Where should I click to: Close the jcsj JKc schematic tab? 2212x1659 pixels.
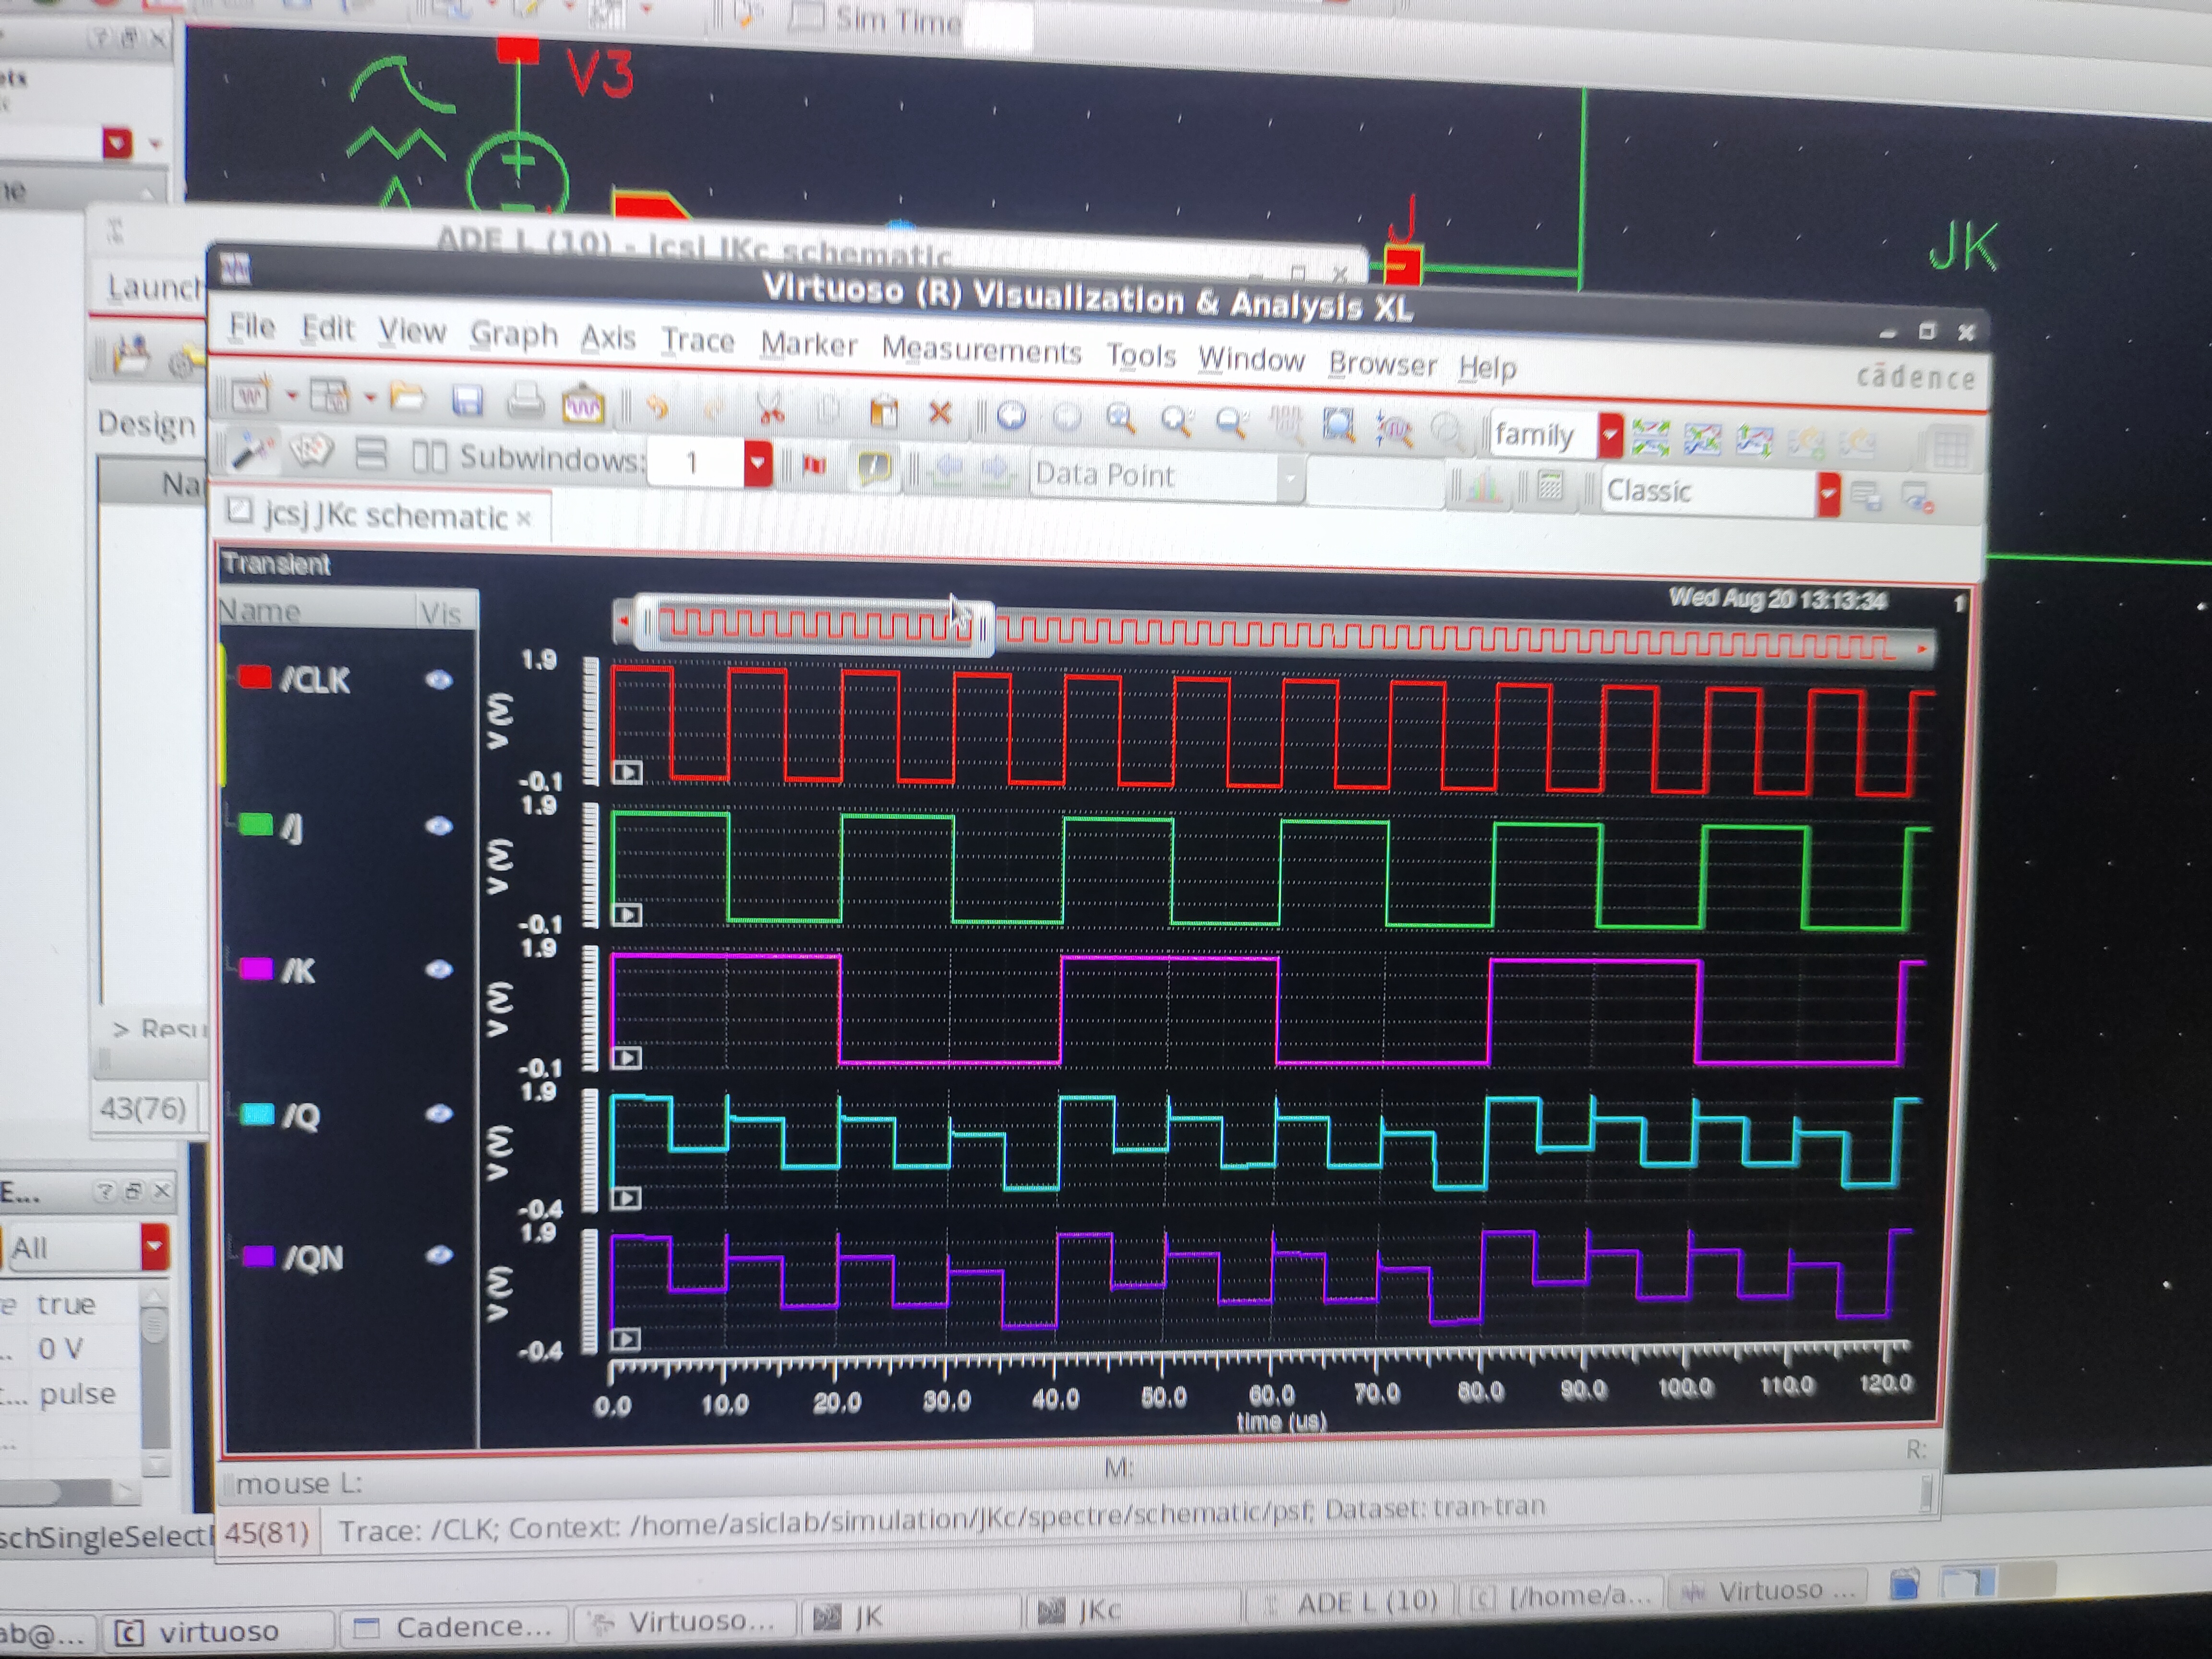point(524,518)
